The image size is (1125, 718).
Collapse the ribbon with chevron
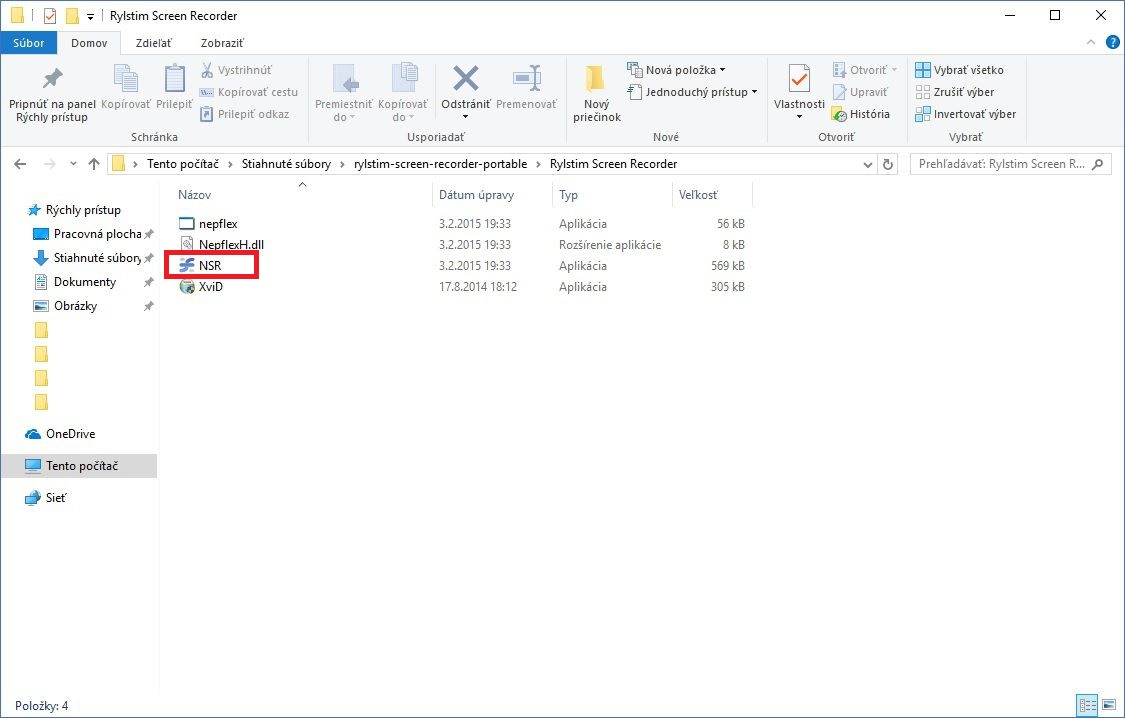point(1091,42)
